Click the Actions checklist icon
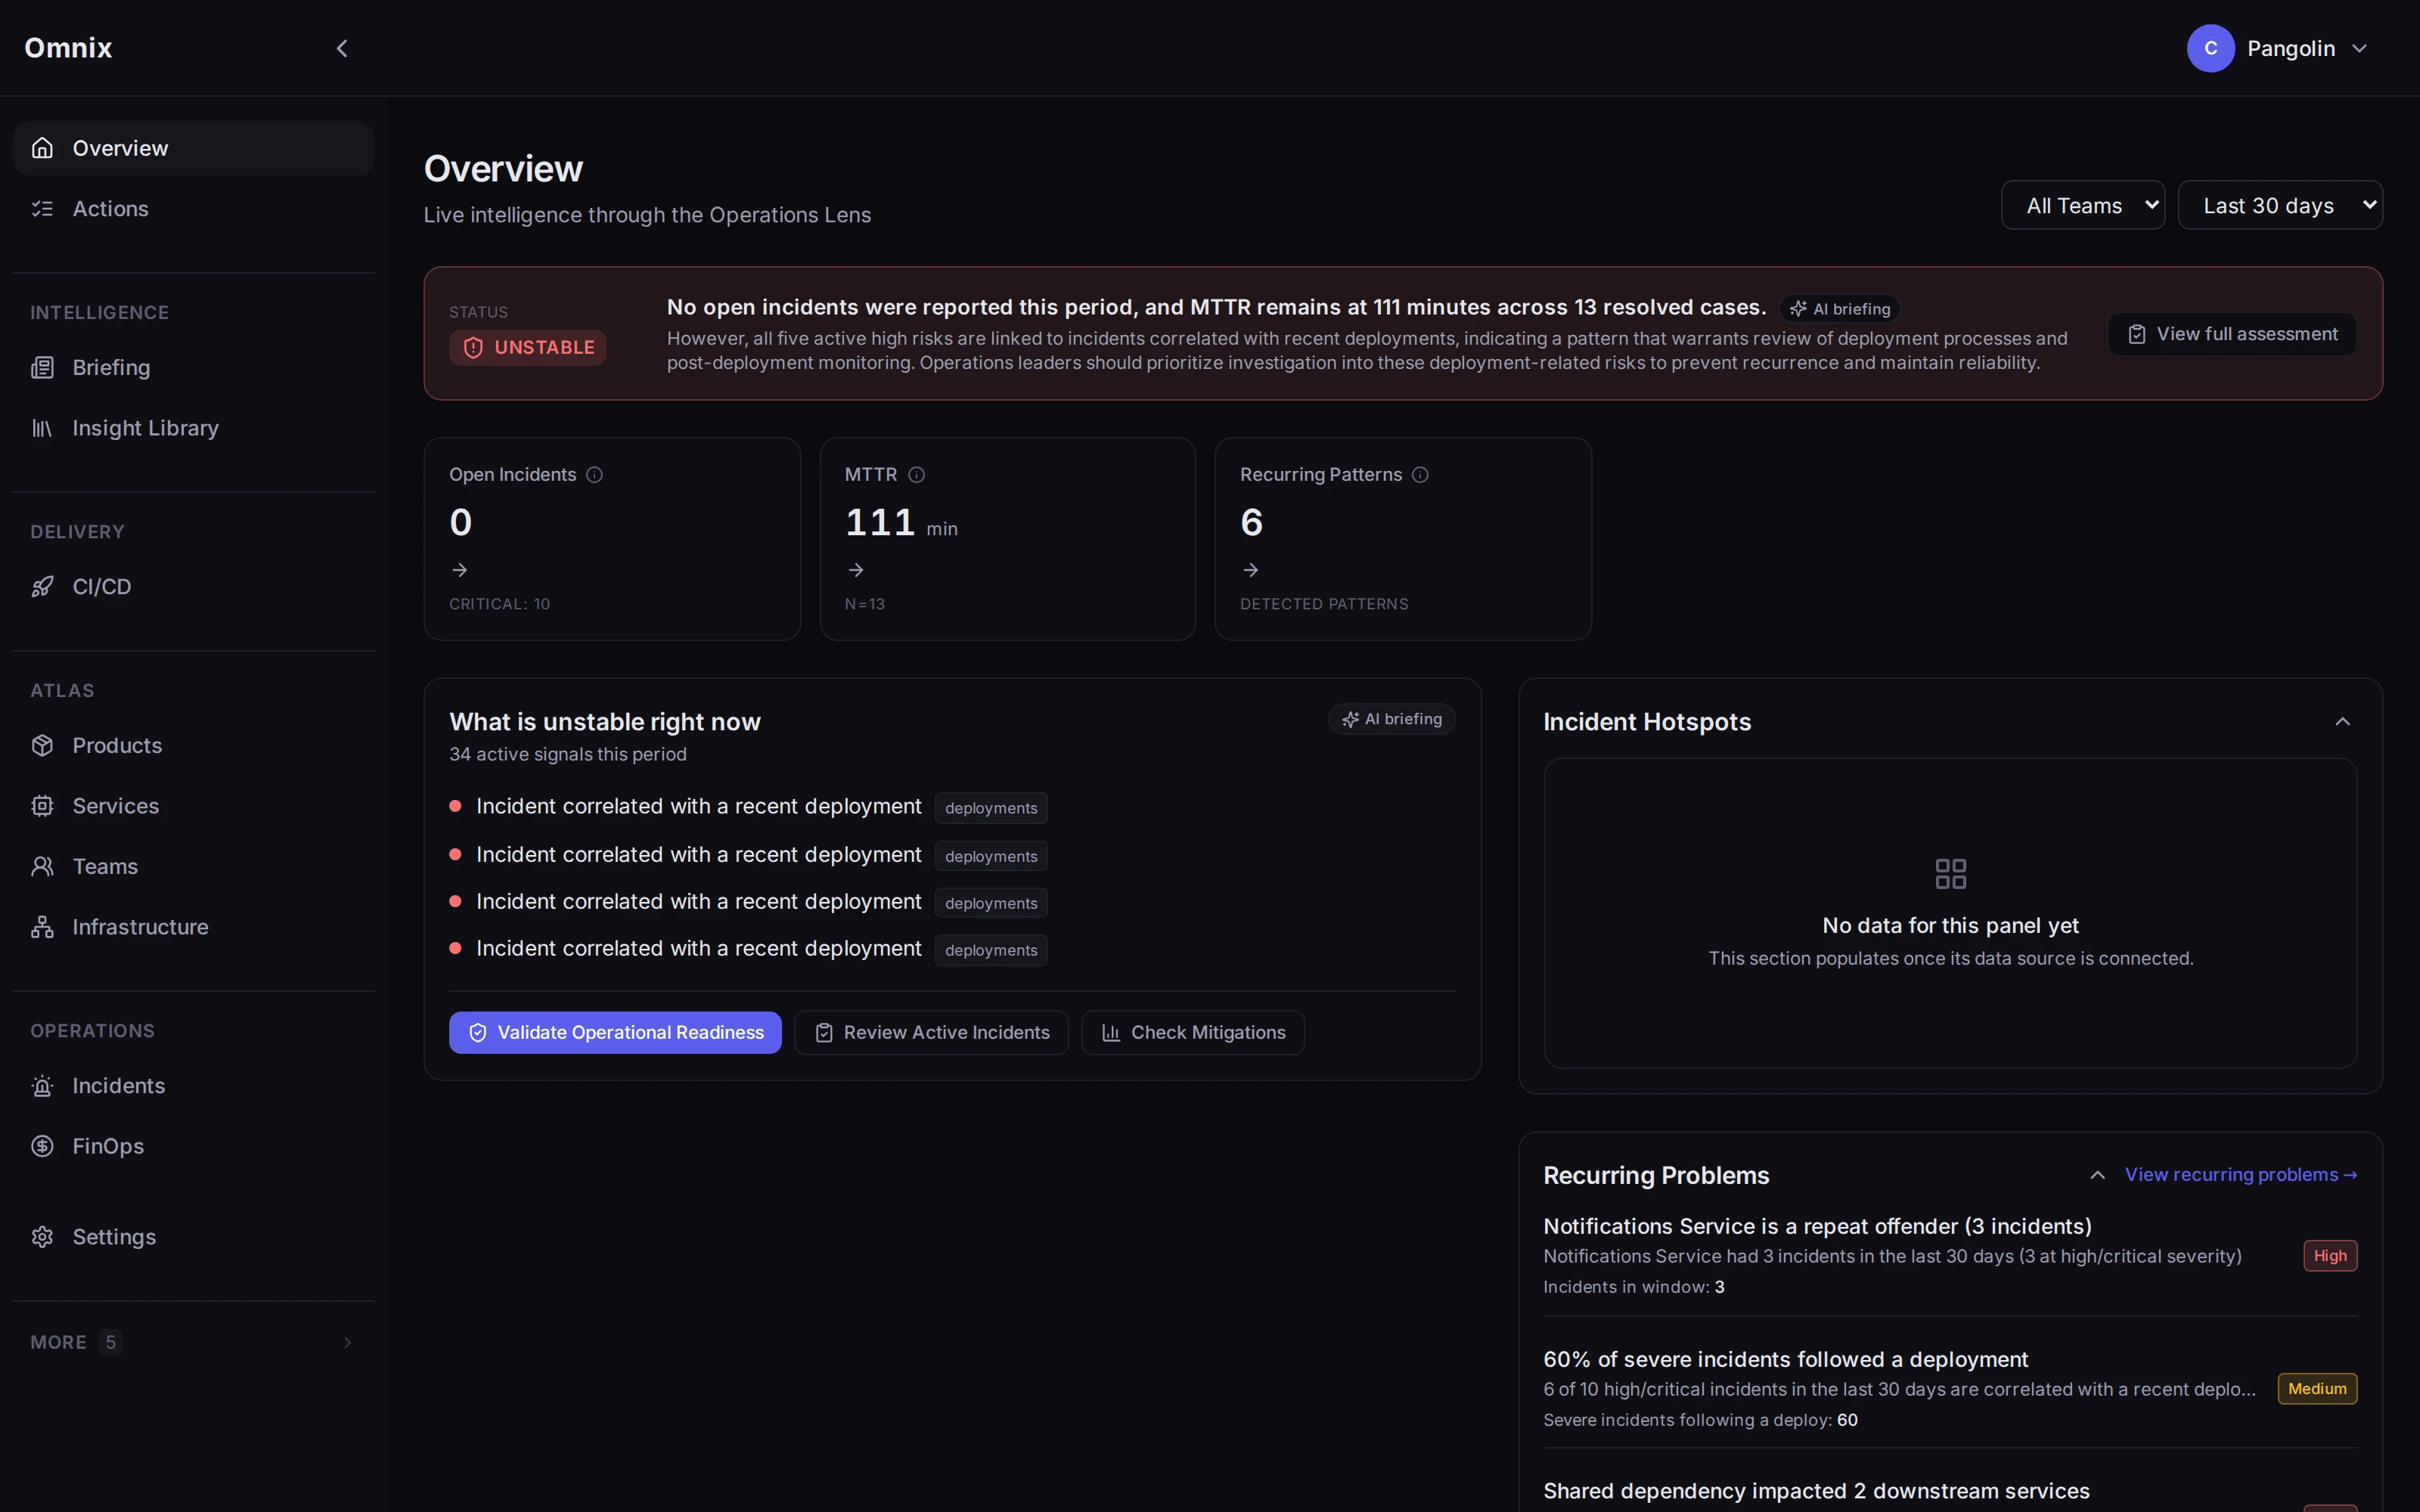Viewport: 2420px width, 1512px height. point(42,209)
